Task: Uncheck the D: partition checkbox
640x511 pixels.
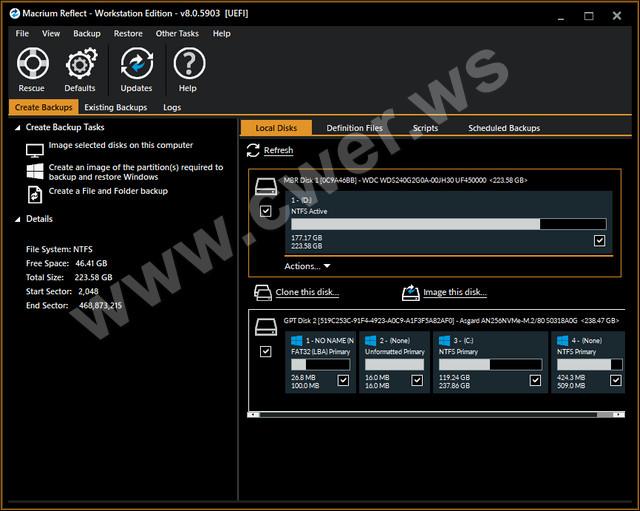Action: (599, 240)
